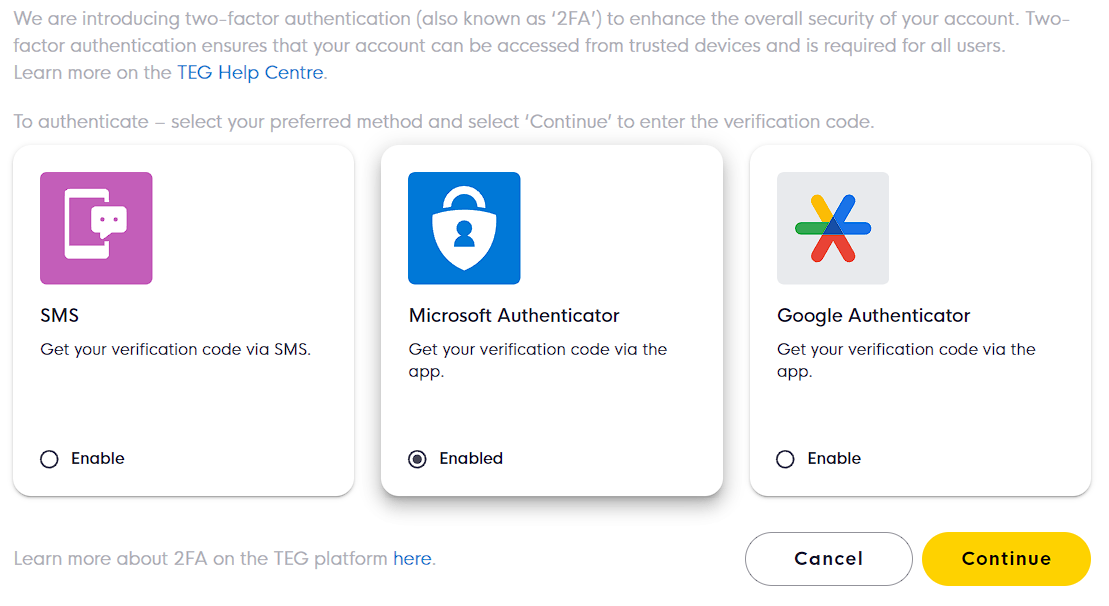
Task: Click 'Get your verification code via SMS' text
Action: tap(175, 349)
